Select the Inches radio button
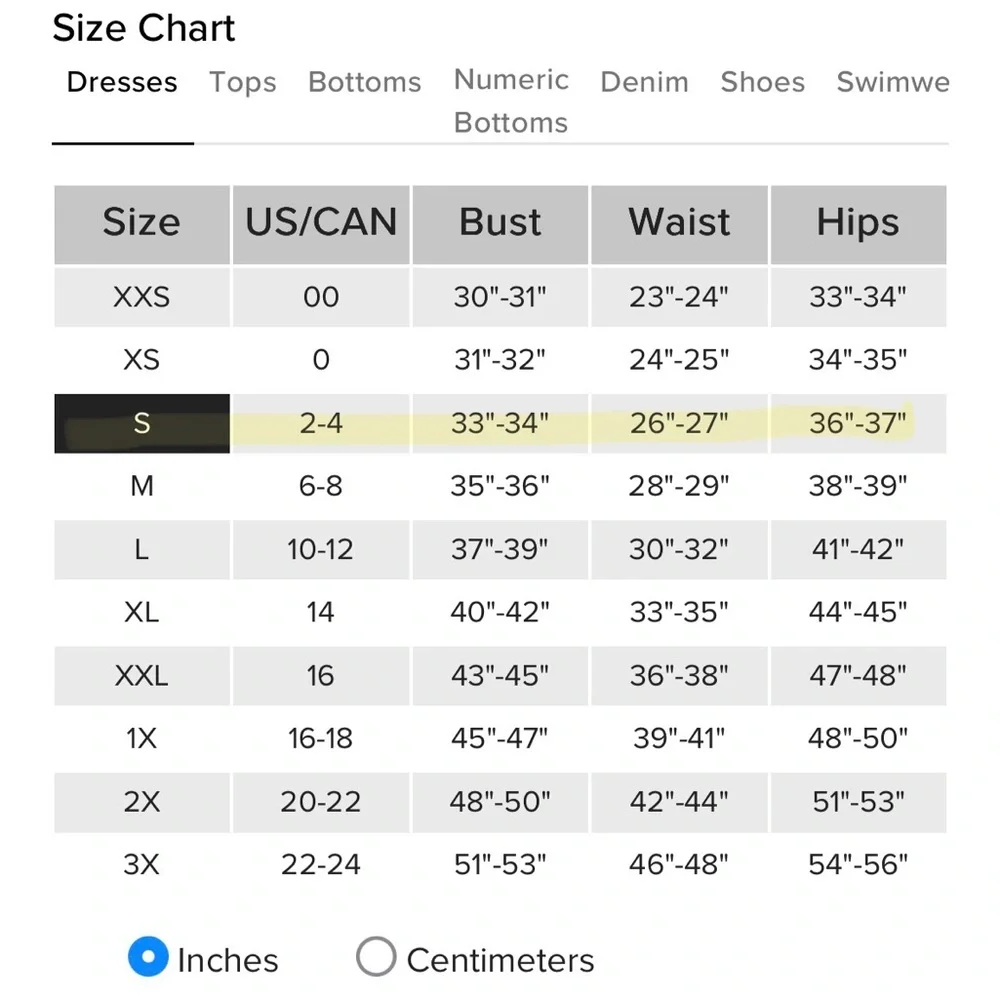The height and width of the screenshot is (1000, 1000). tap(148, 958)
